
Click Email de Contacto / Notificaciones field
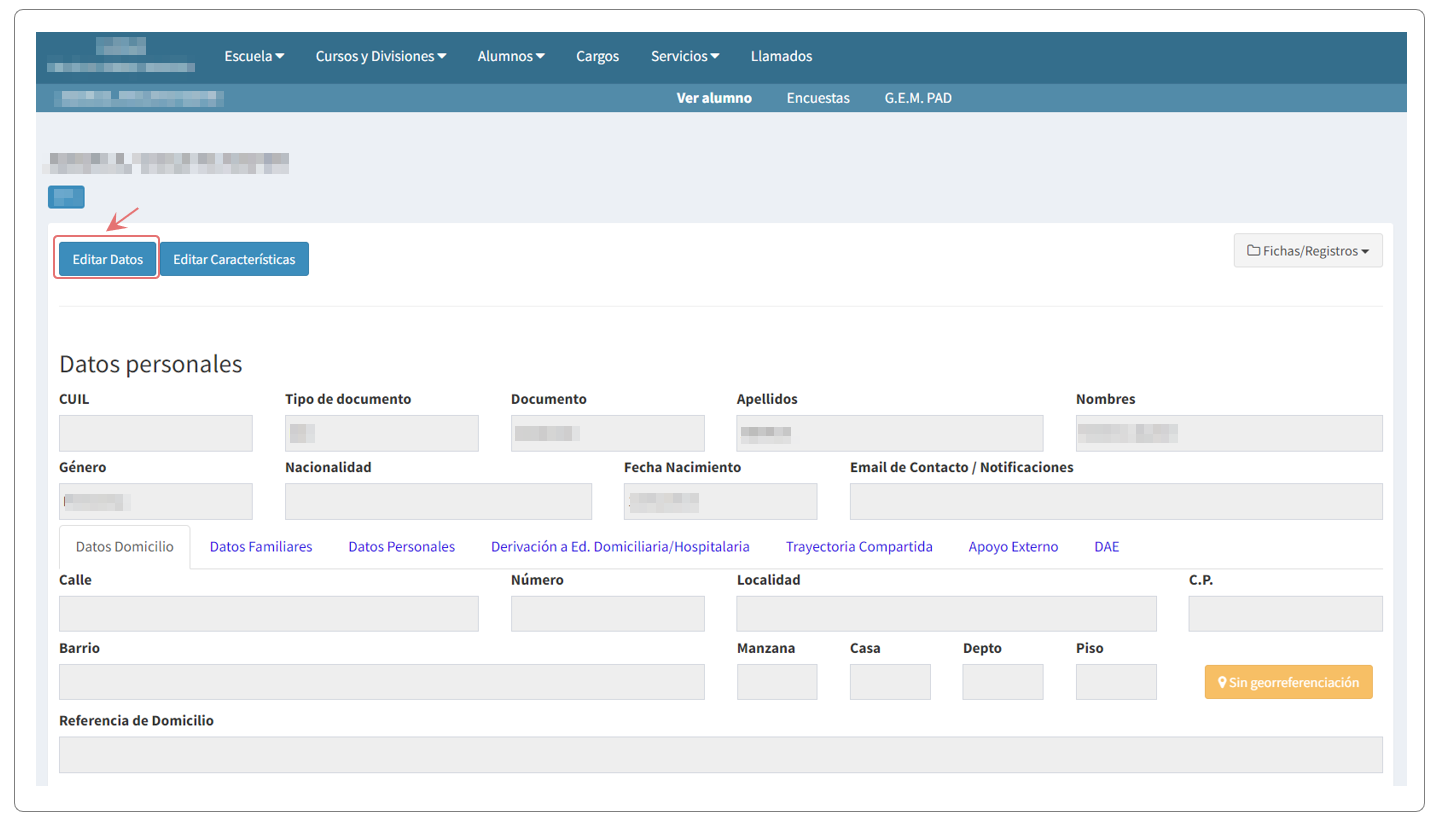click(x=1116, y=501)
